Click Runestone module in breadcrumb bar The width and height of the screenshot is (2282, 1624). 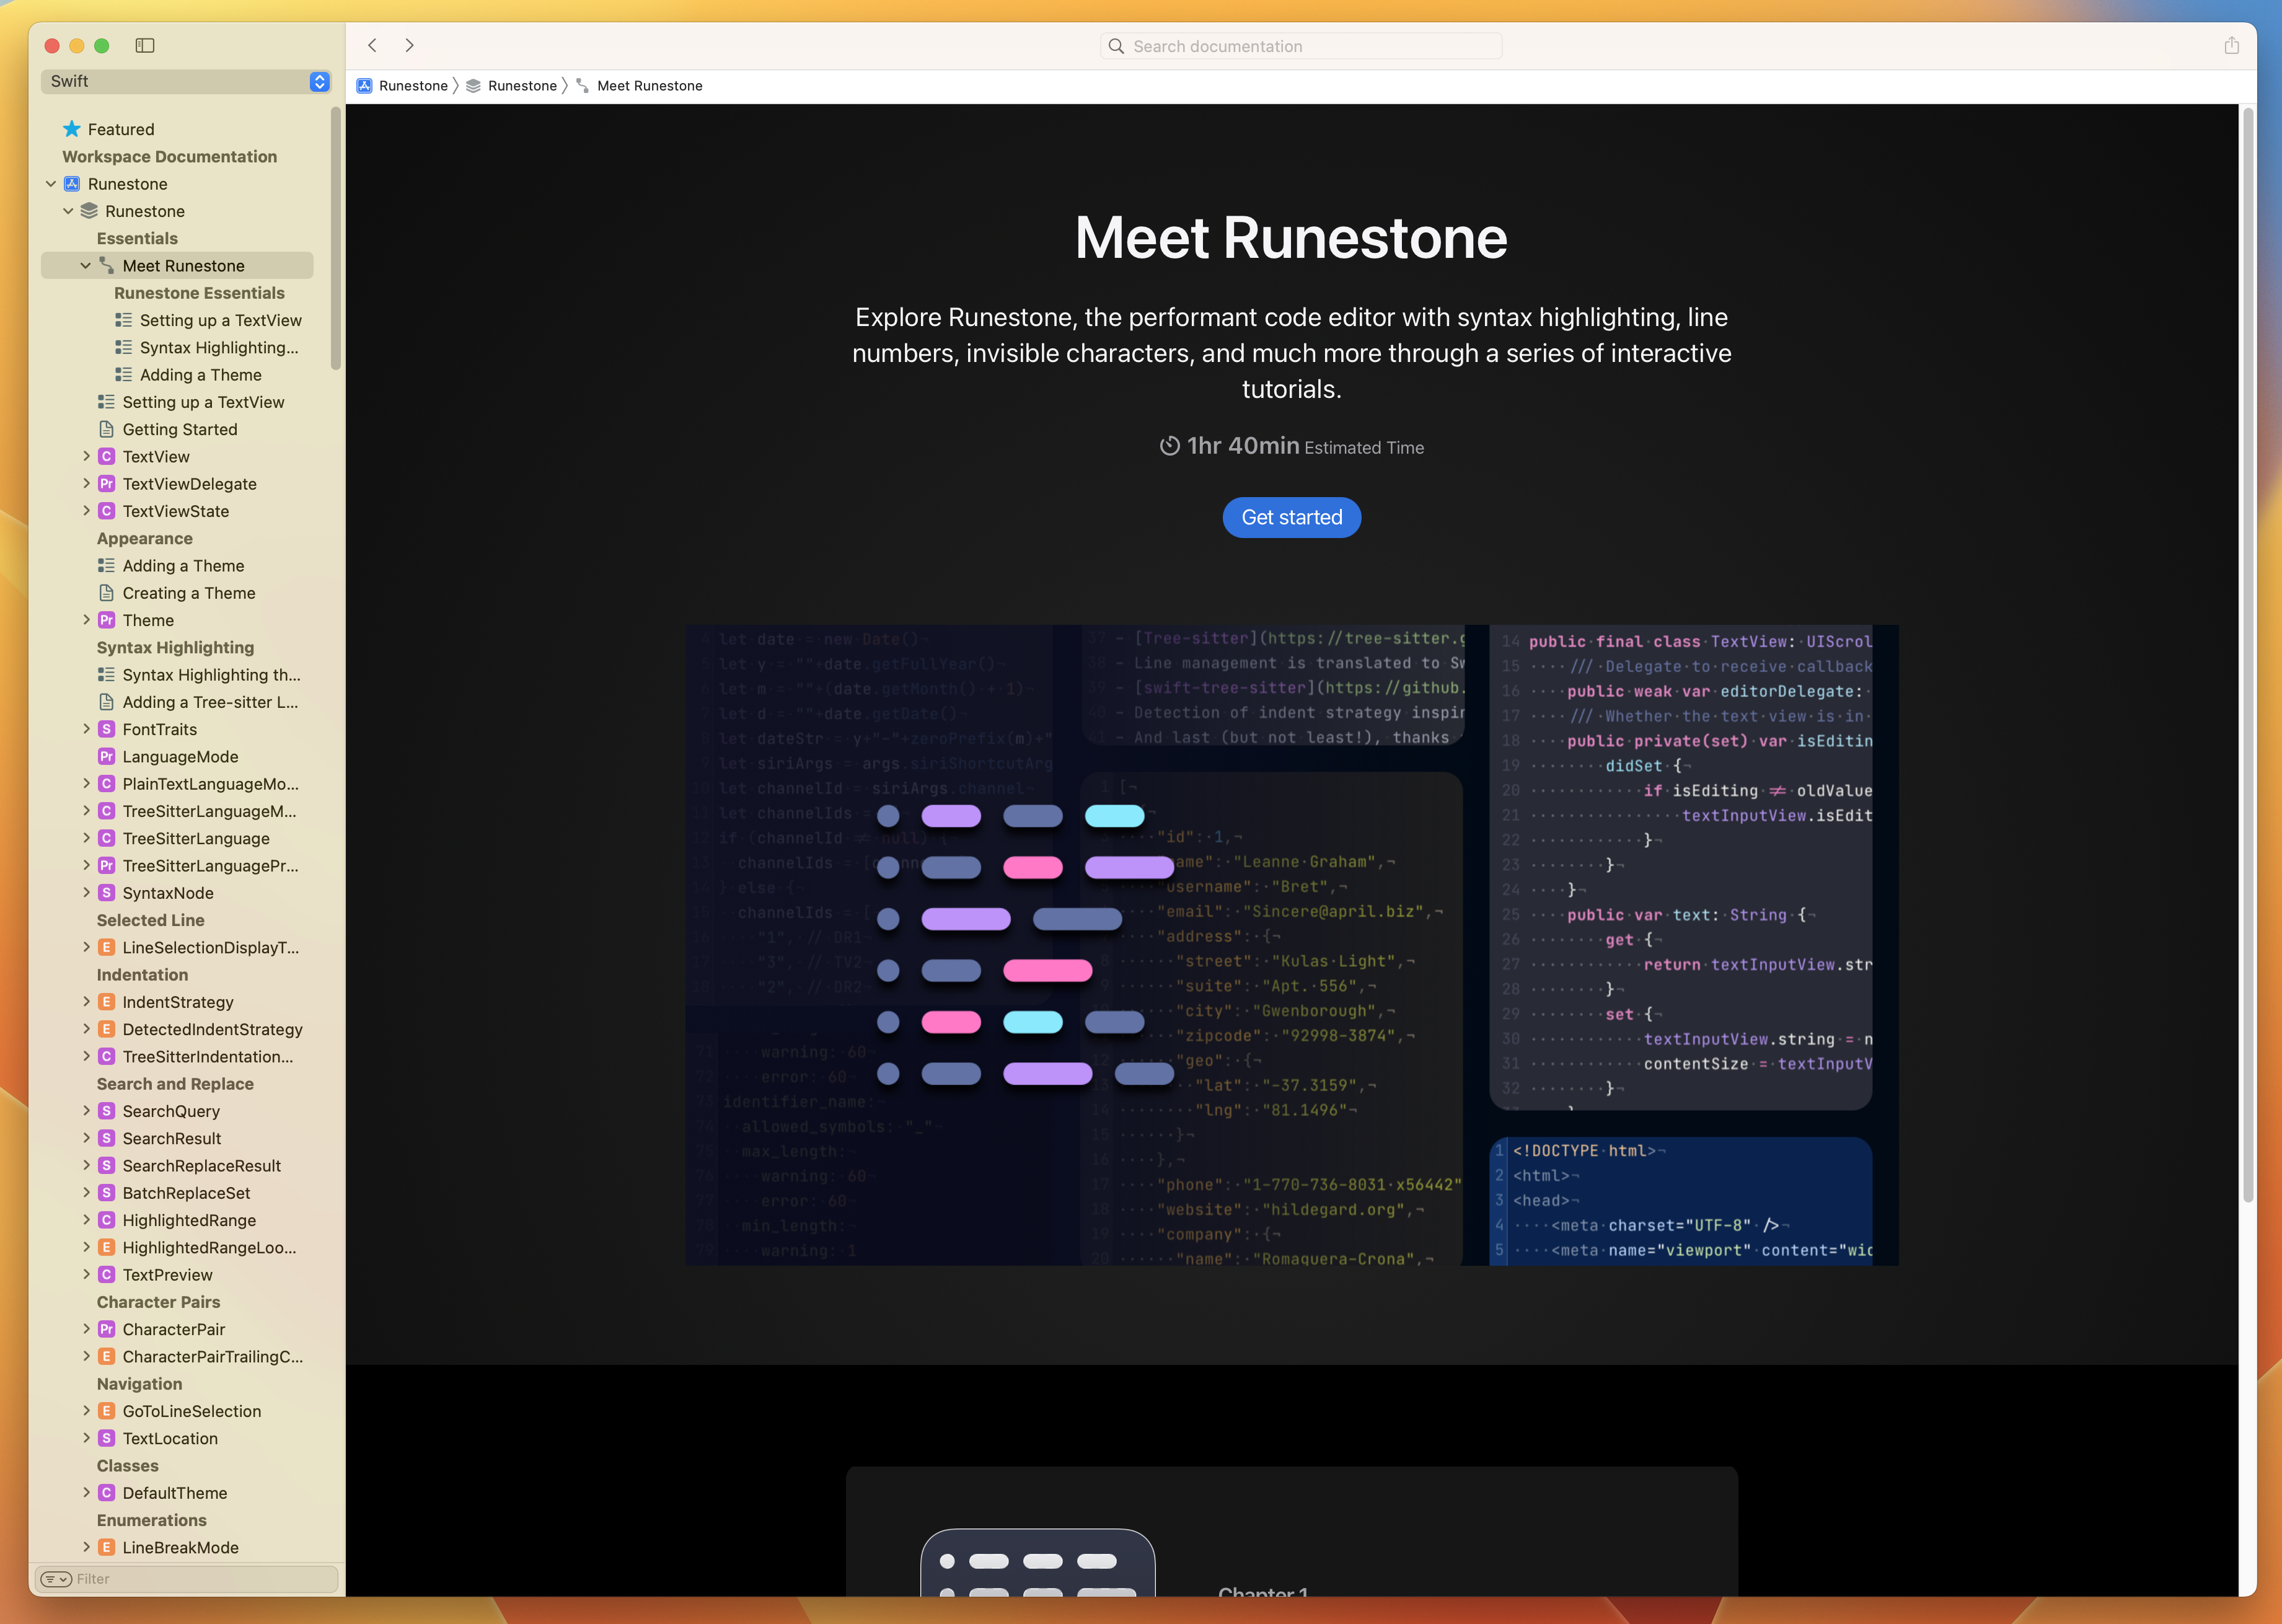coord(521,86)
